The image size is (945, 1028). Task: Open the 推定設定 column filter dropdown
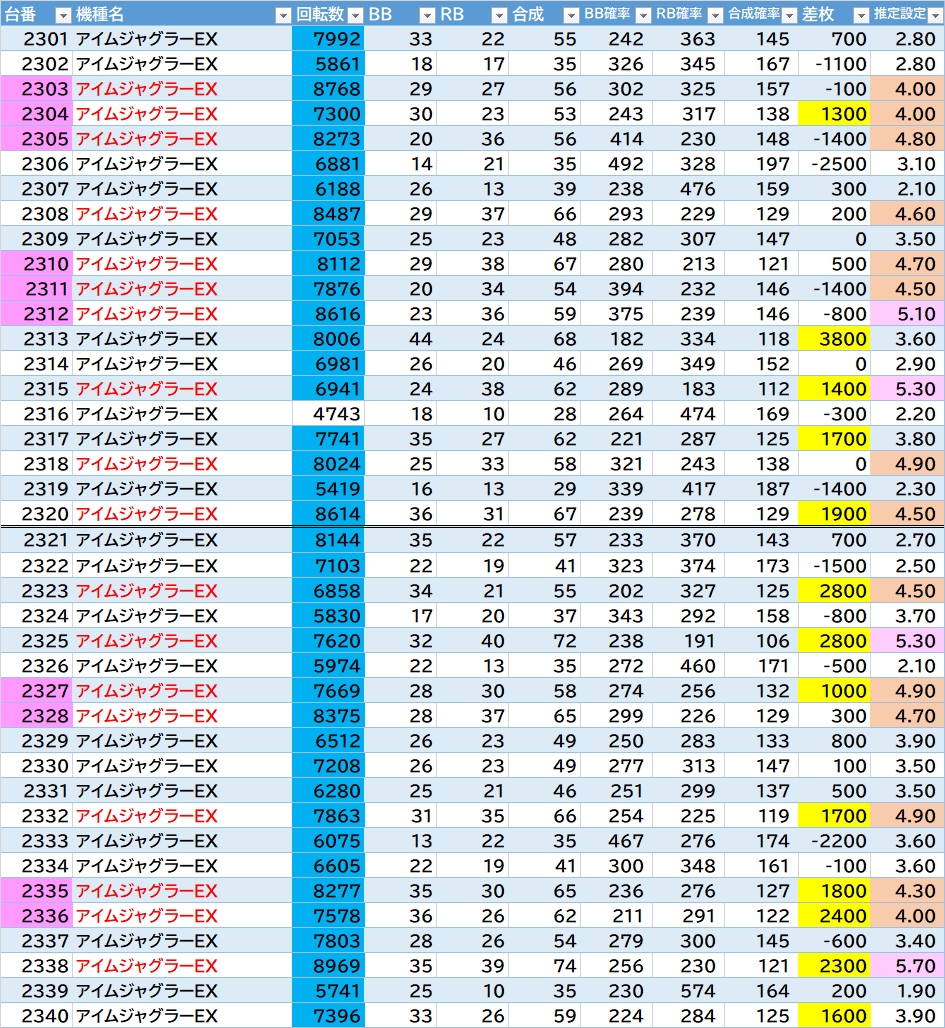tap(935, 15)
